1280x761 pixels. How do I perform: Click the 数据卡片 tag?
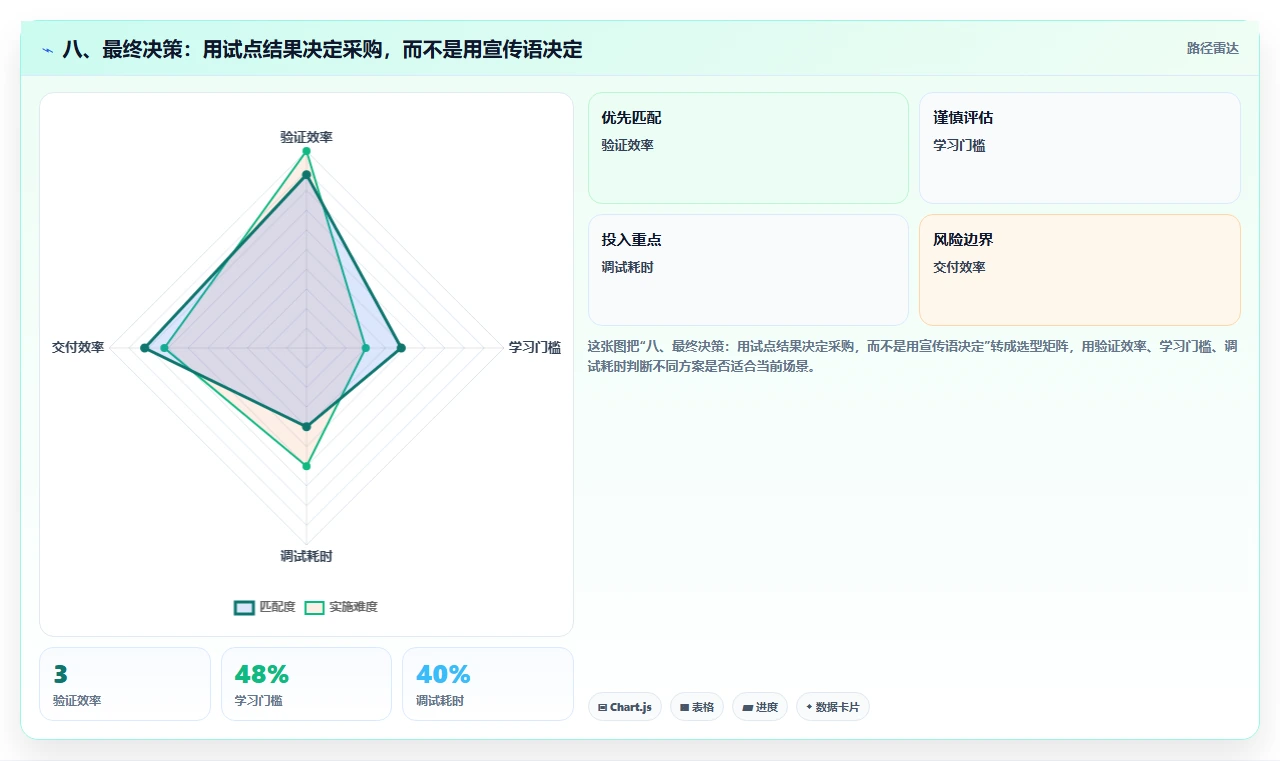(833, 707)
